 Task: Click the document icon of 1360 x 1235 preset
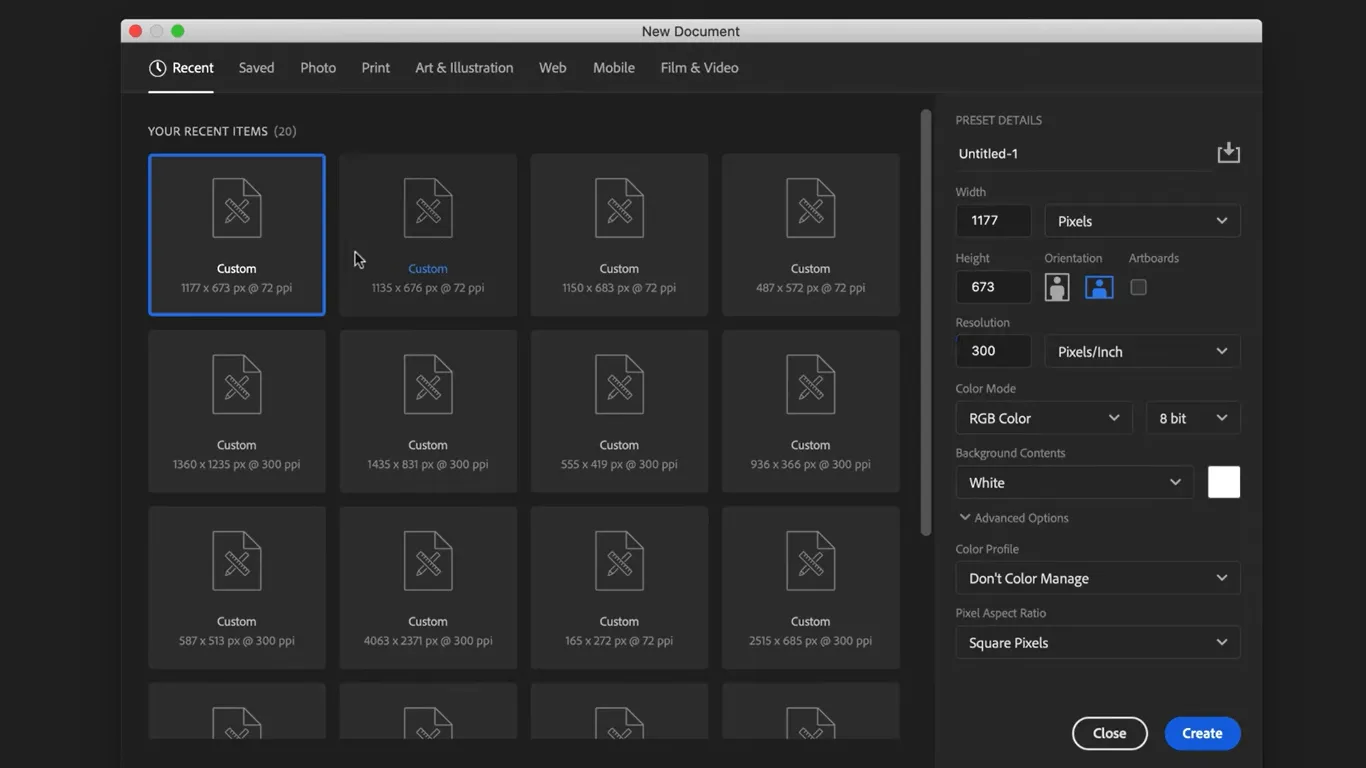coord(237,384)
